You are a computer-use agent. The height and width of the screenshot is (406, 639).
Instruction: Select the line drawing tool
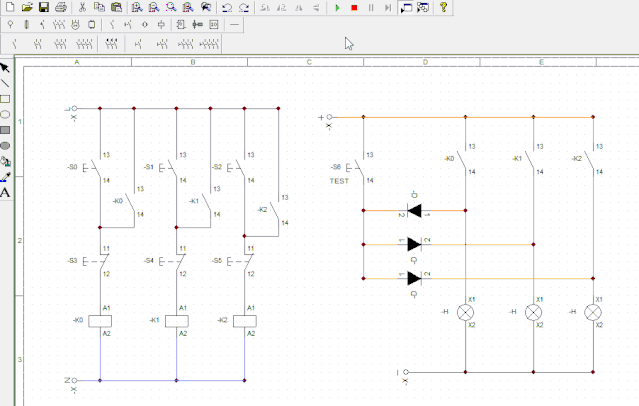[x=5, y=83]
